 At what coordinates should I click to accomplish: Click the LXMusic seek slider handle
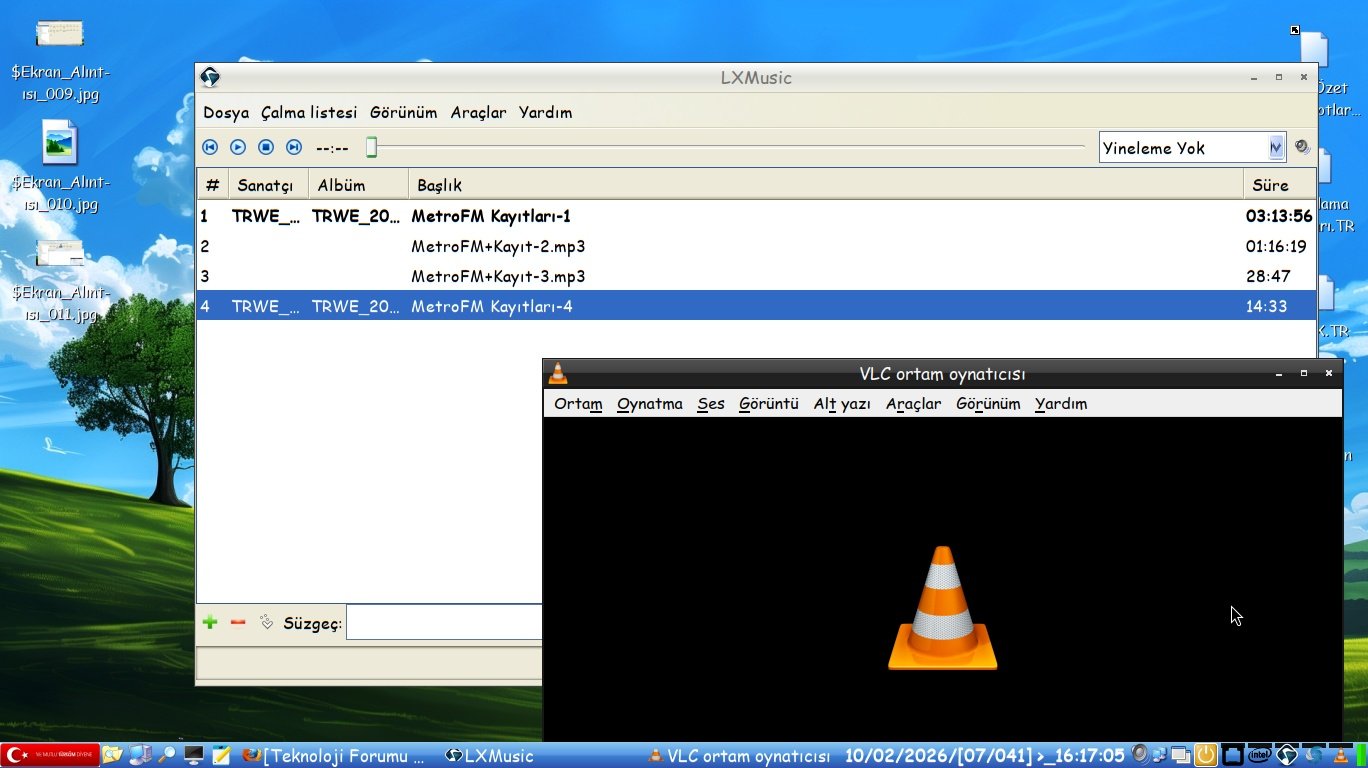click(371, 148)
